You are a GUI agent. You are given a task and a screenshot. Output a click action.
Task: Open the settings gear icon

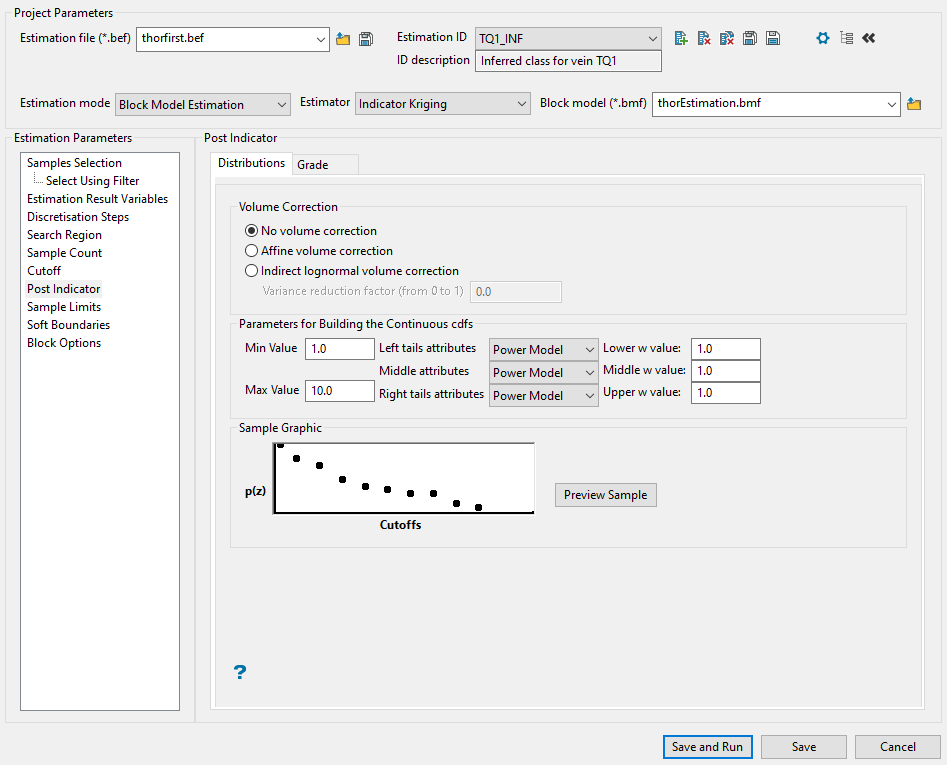[823, 38]
